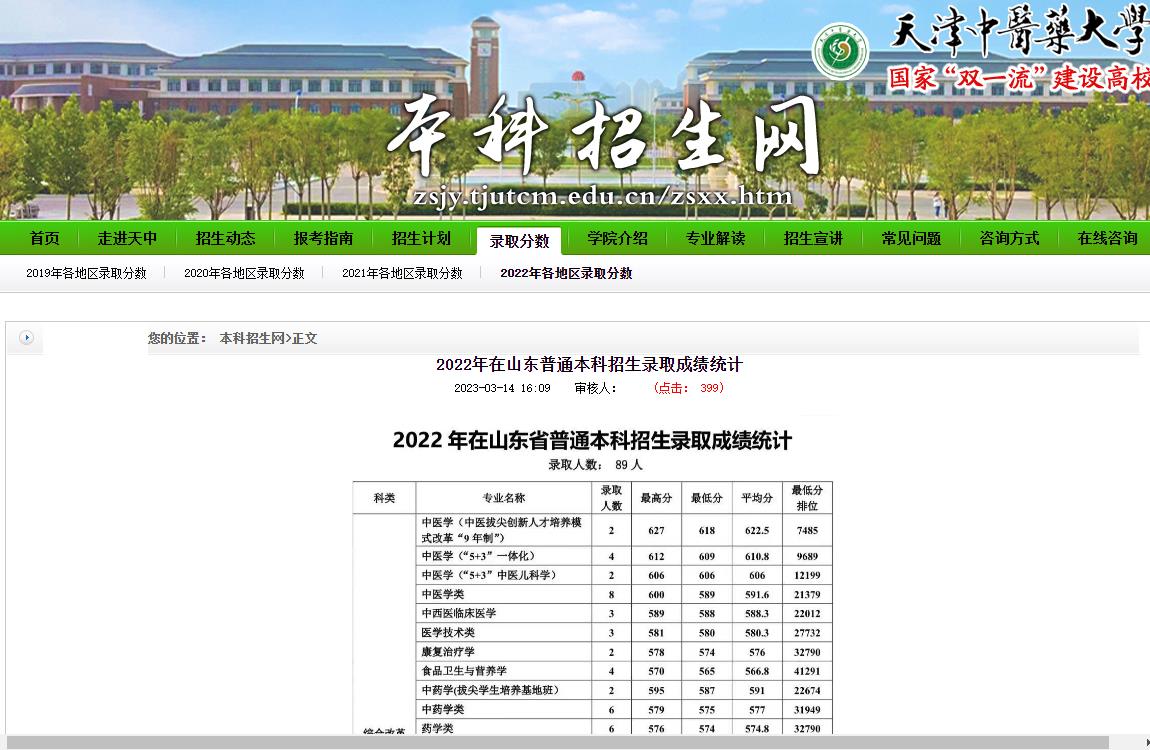This screenshot has height=750, width=1150.
Task: Open the 招生计划 menu item
Action: pos(421,238)
